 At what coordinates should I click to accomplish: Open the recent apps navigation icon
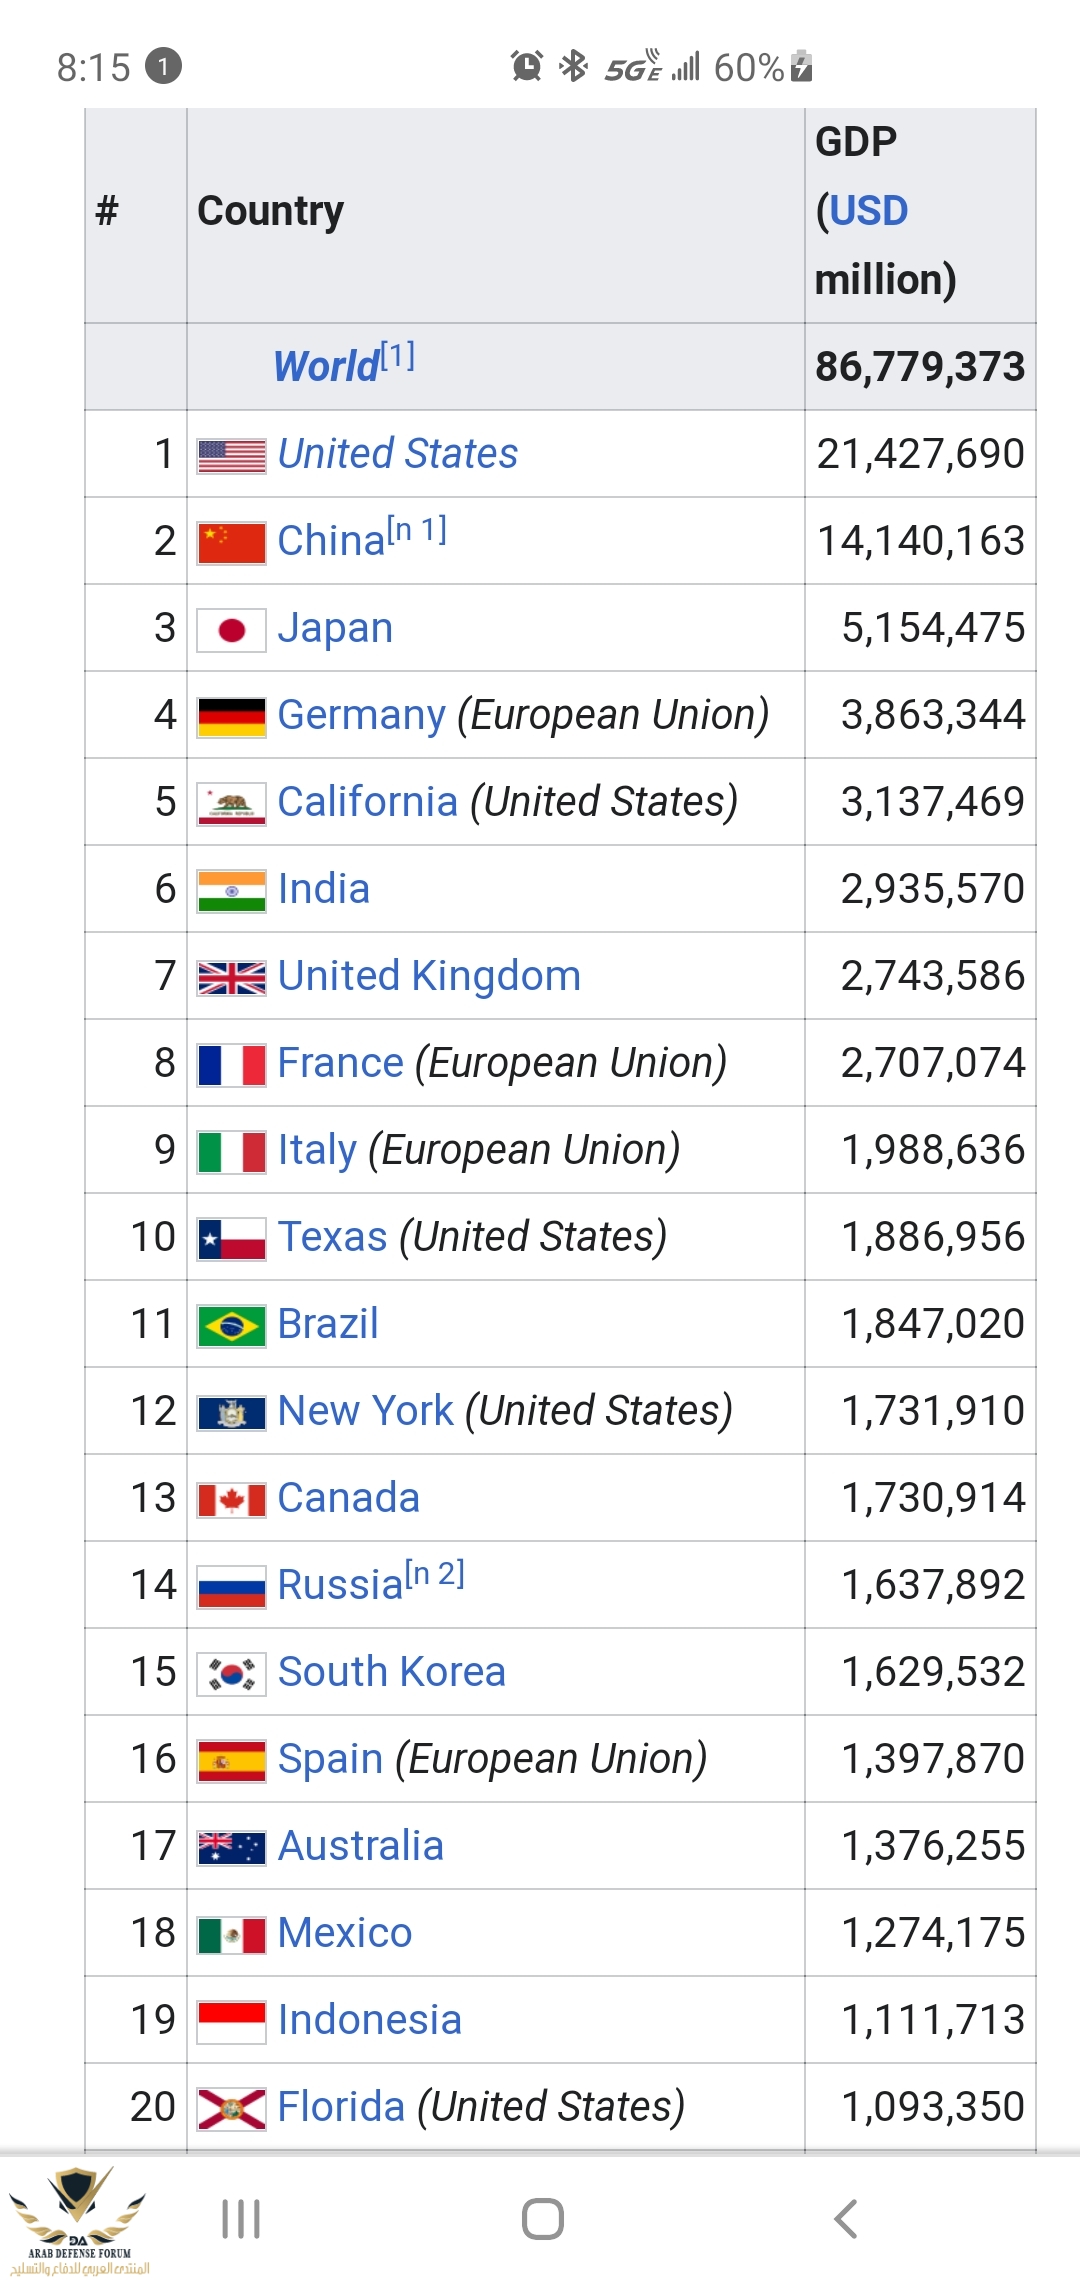241,2218
